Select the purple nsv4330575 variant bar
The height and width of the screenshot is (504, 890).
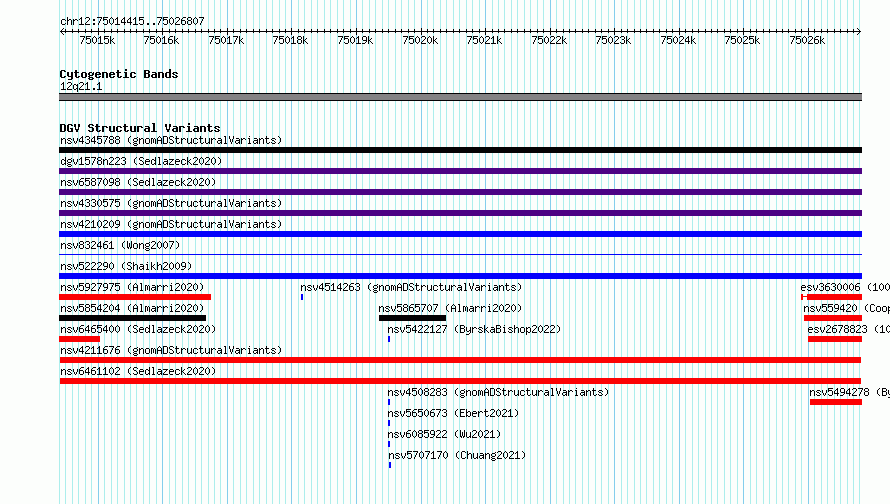[460, 213]
